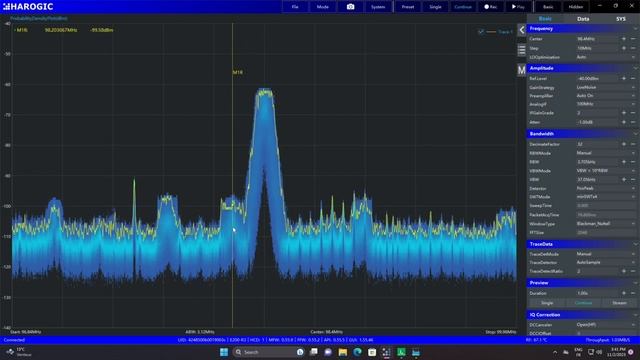Screen dimensions: 640x360
Task: Select the Basic tab in side panel
Action: (545, 19)
